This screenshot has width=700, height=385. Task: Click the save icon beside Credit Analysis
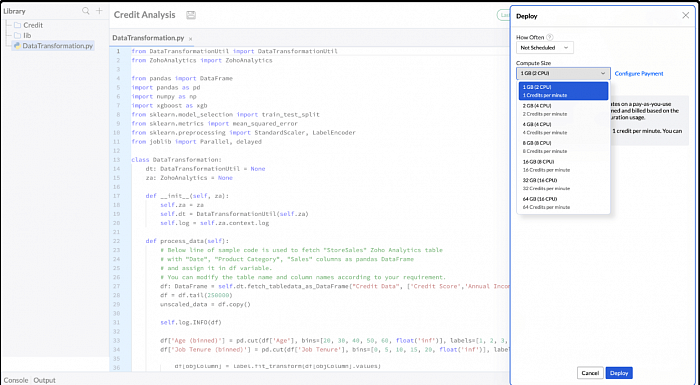tap(191, 15)
